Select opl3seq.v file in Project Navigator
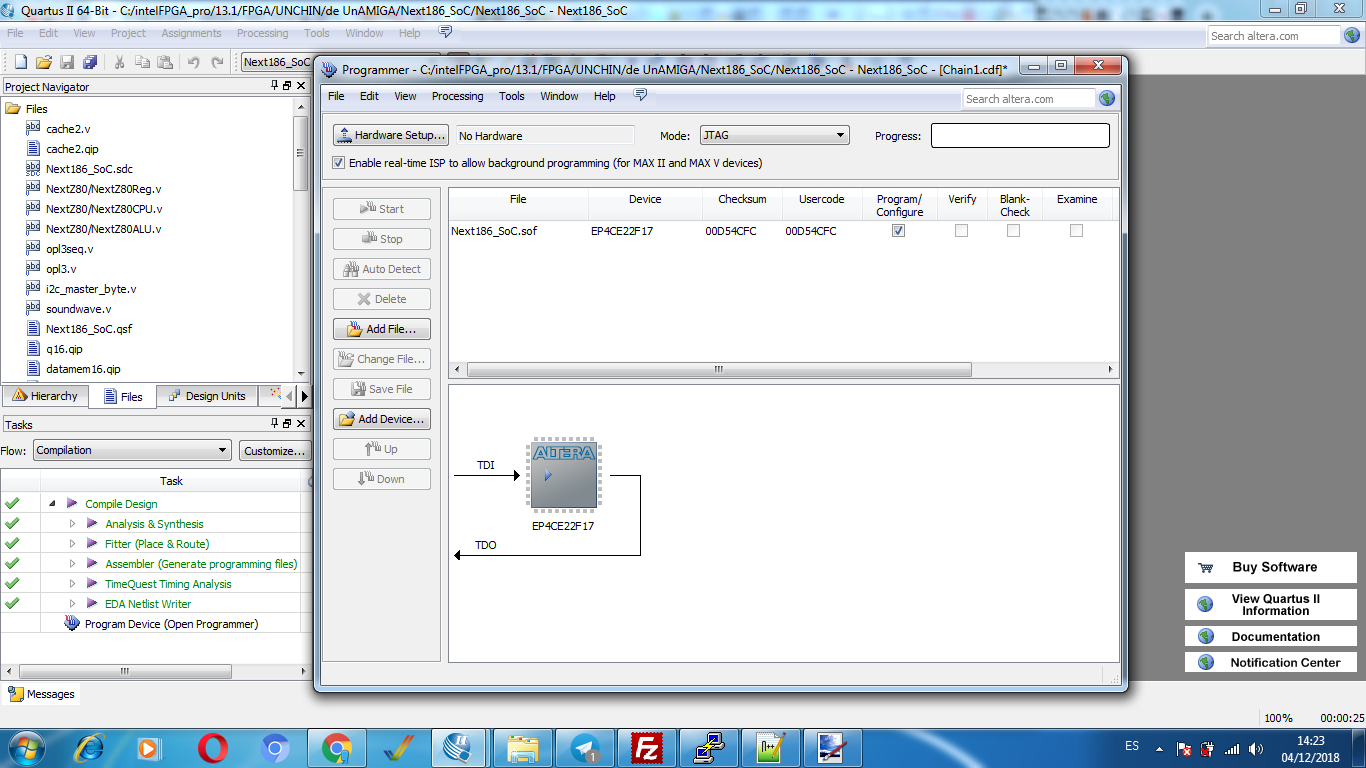 coord(69,249)
